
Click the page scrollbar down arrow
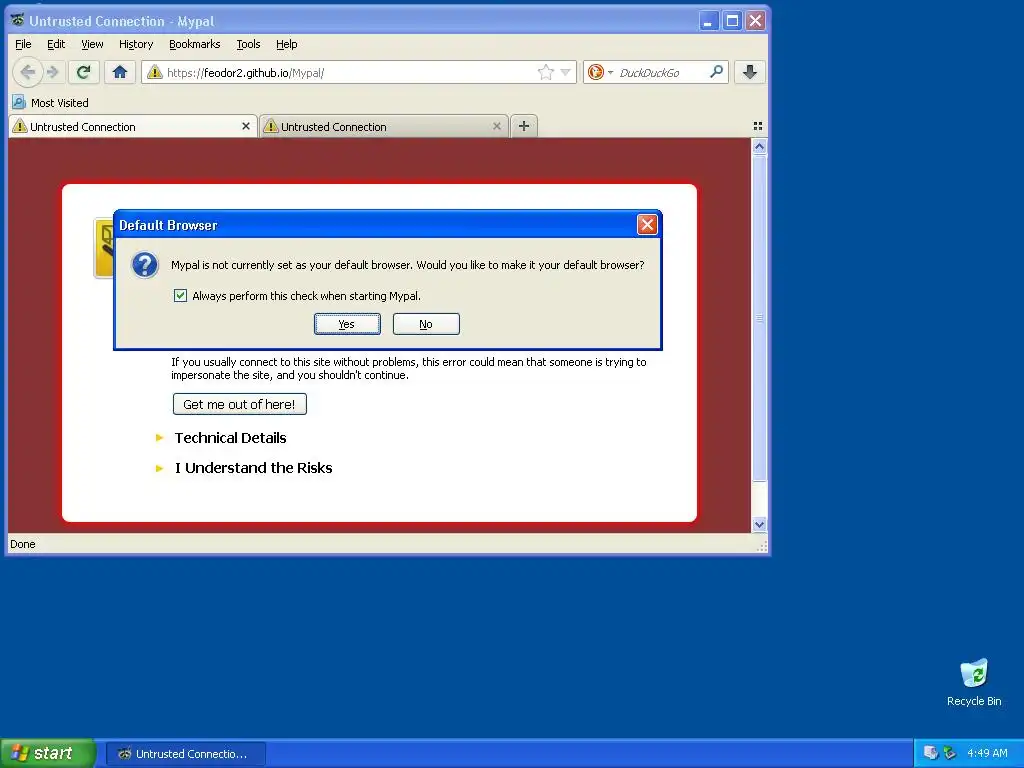759,524
